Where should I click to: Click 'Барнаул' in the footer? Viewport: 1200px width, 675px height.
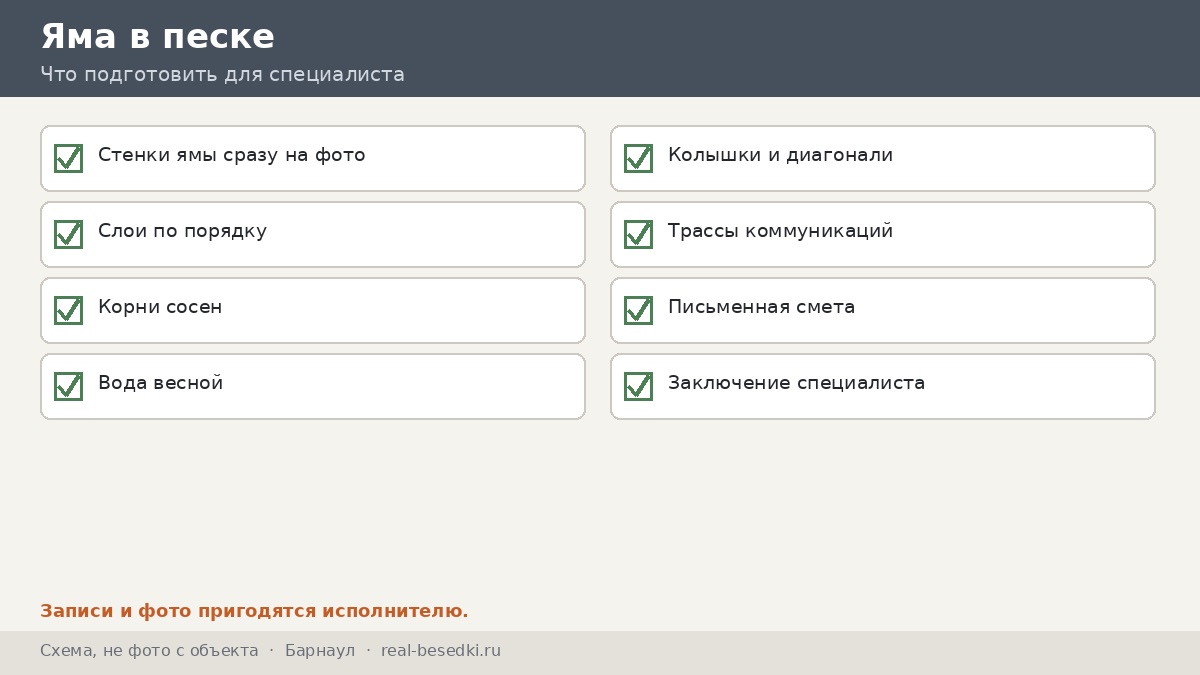[320, 651]
